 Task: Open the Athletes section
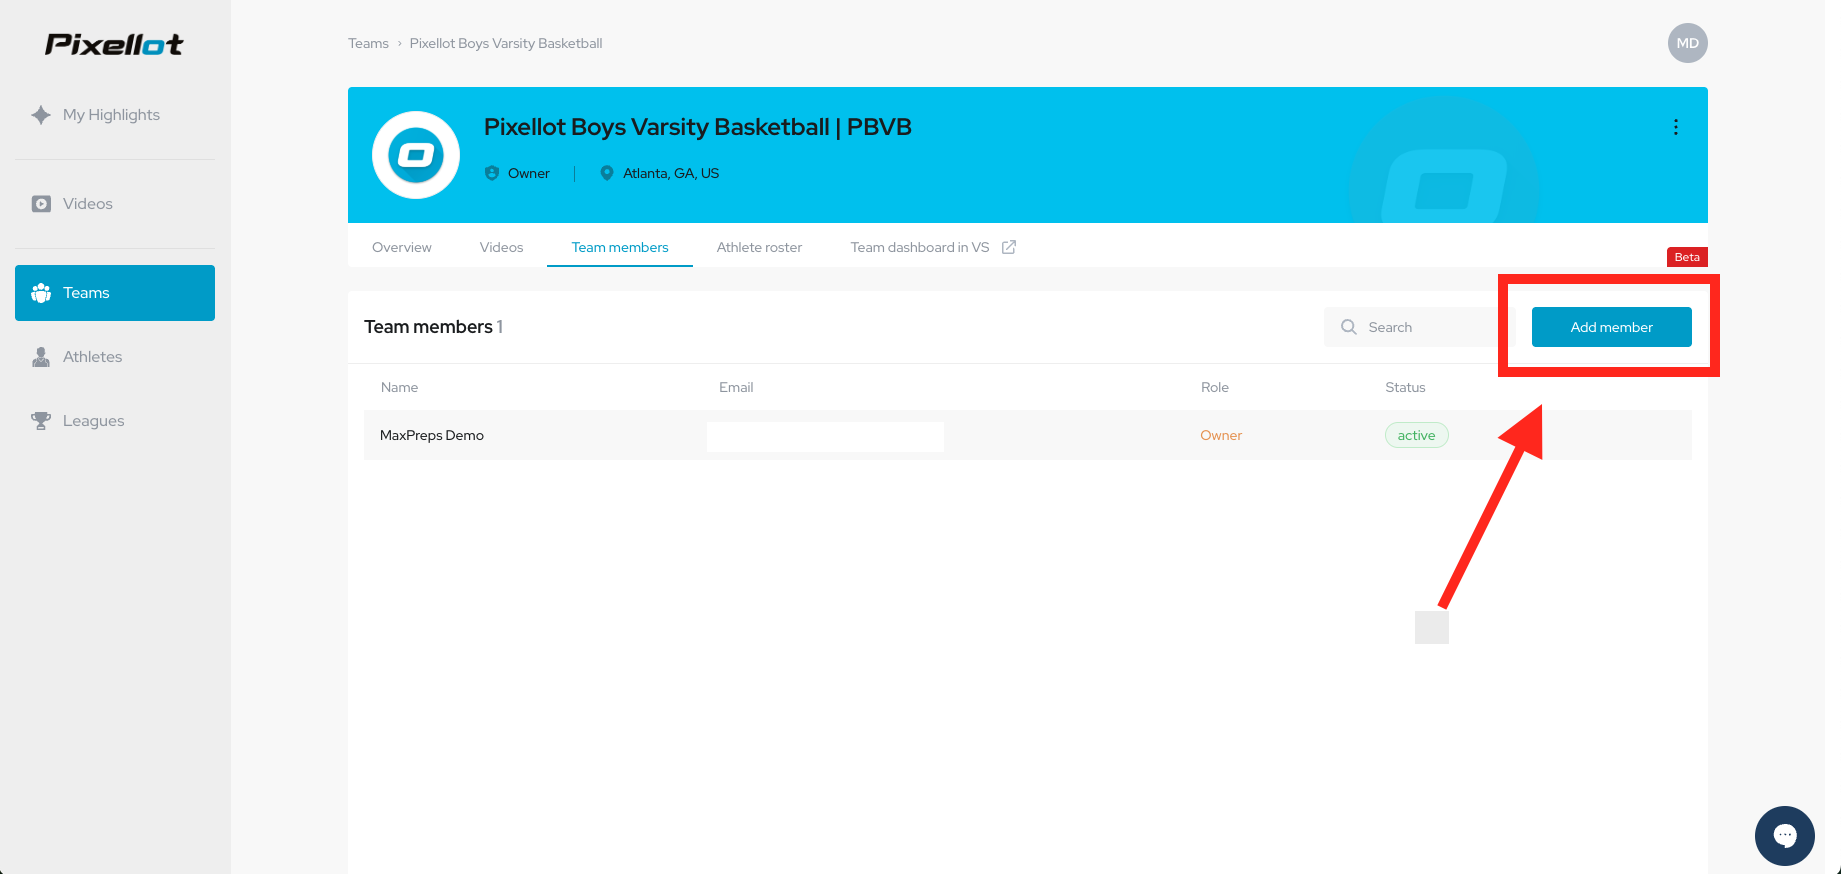point(92,357)
